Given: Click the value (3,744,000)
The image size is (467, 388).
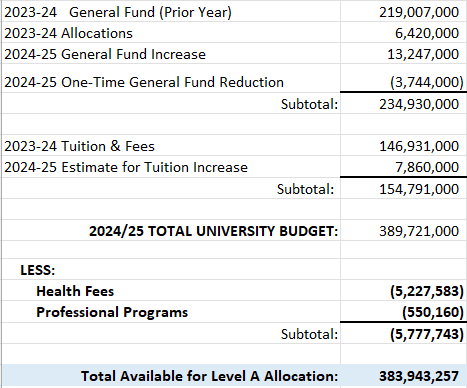Looking at the screenshot, I should tap(427, 82).
